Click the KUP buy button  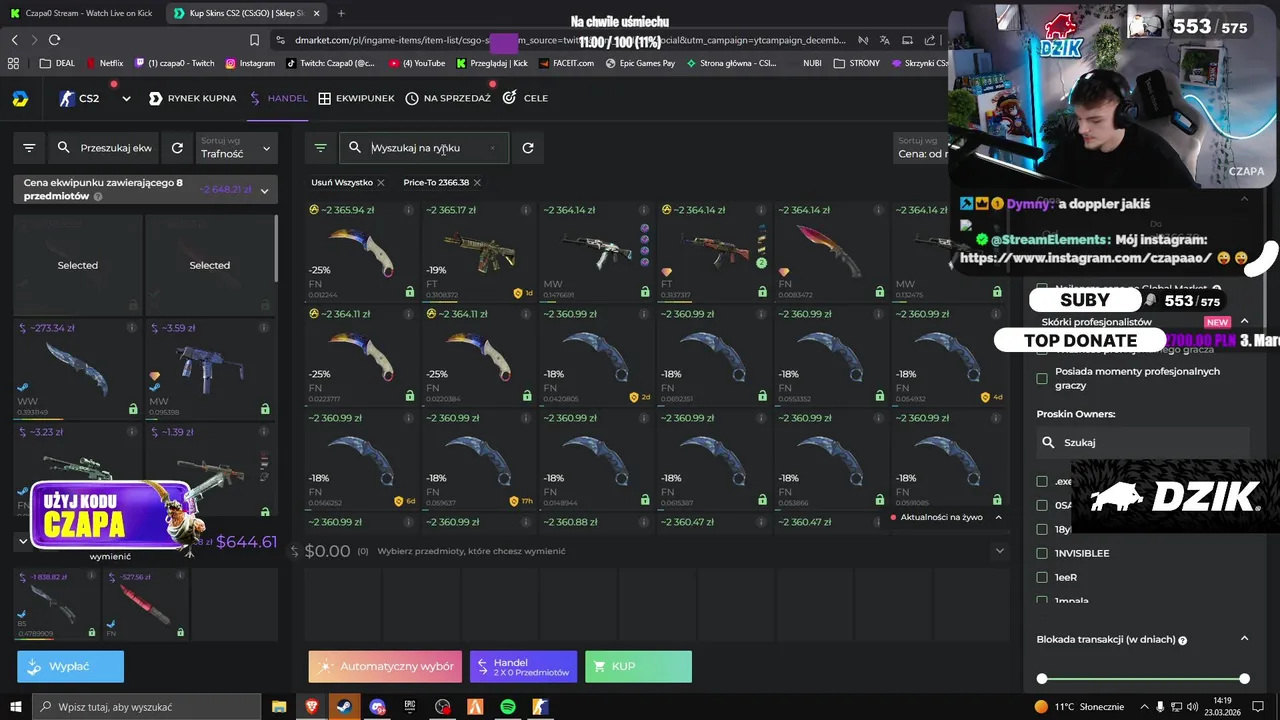(638, 666)
